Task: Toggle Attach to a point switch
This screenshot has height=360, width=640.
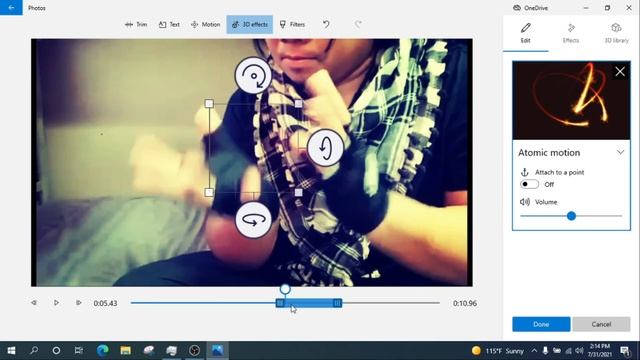Action: coord(529,184)
